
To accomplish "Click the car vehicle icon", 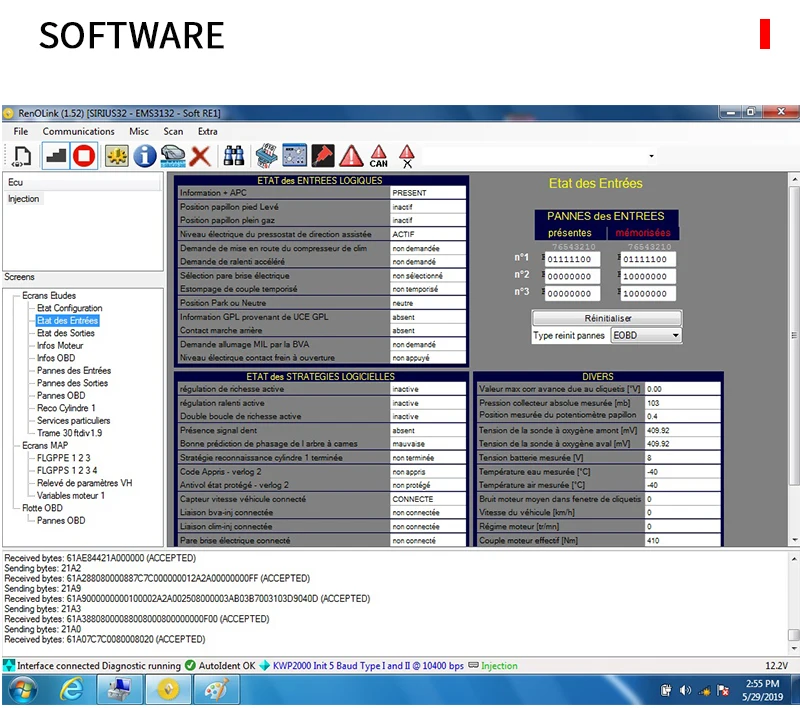I will pos(172,156).
